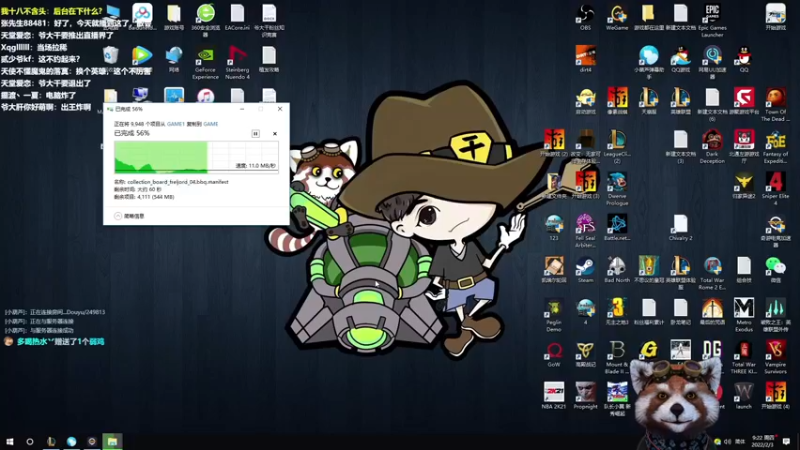Screen dimensions: 800x450
Task: Open Cortana search circle on taskbar
Action: click(x=30, y=441)
